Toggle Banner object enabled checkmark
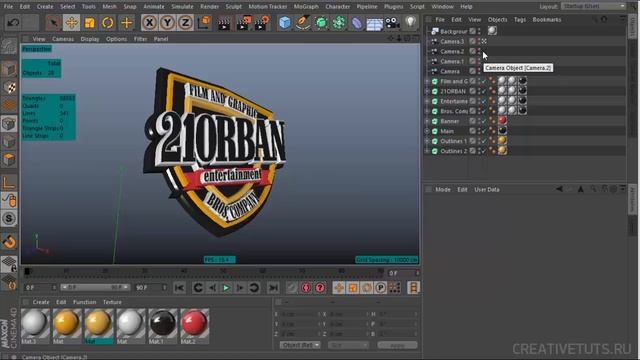640x360 pixels. [x=484, y=121]
